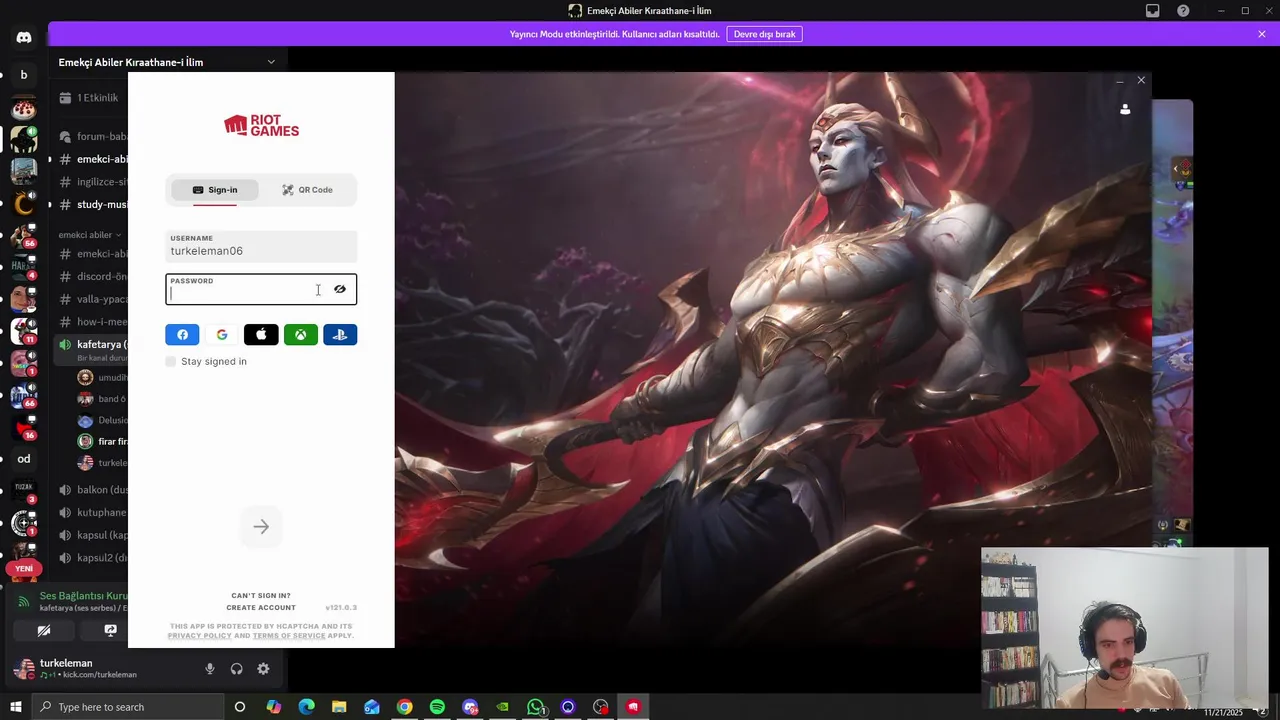Join the kapsul2 voice channel
This screenshot has height=720, width=1280.
point(93,558)
